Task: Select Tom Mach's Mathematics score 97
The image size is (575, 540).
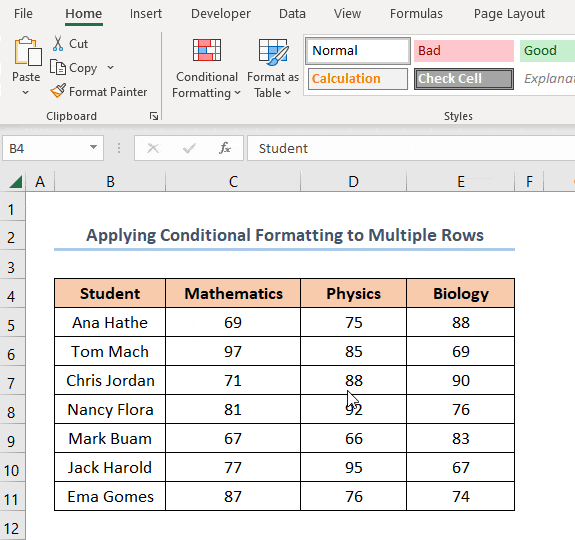Action: (233, 351)
